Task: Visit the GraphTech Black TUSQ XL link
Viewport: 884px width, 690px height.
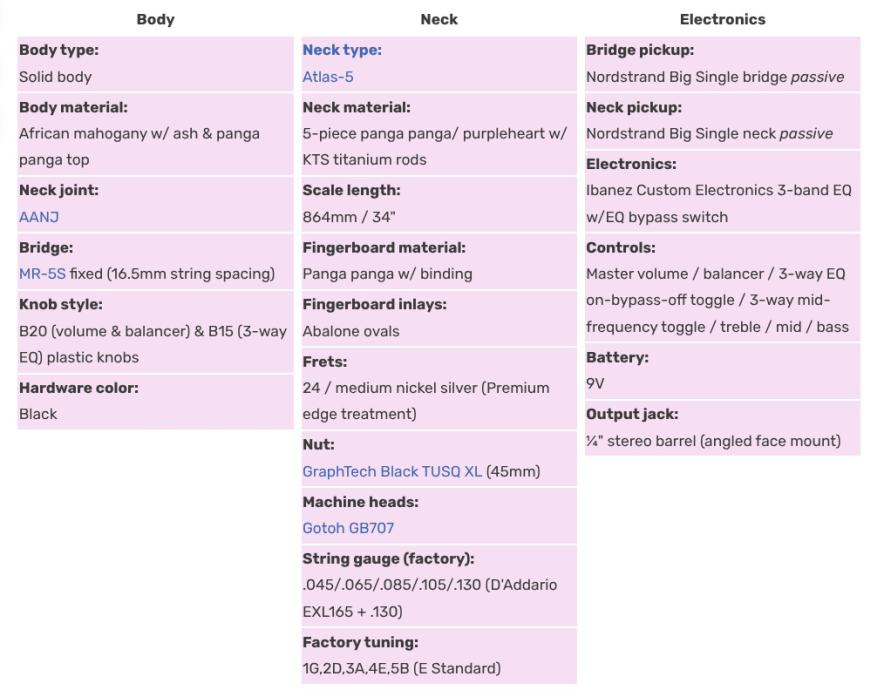Action: (x=392, y=471)
